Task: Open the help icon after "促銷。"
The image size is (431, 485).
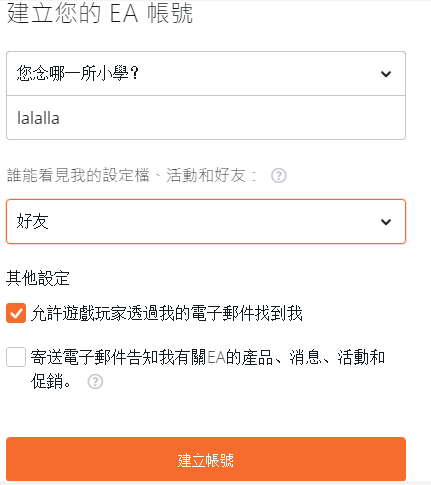Action: pyautogui.click(x=95, y=381)
